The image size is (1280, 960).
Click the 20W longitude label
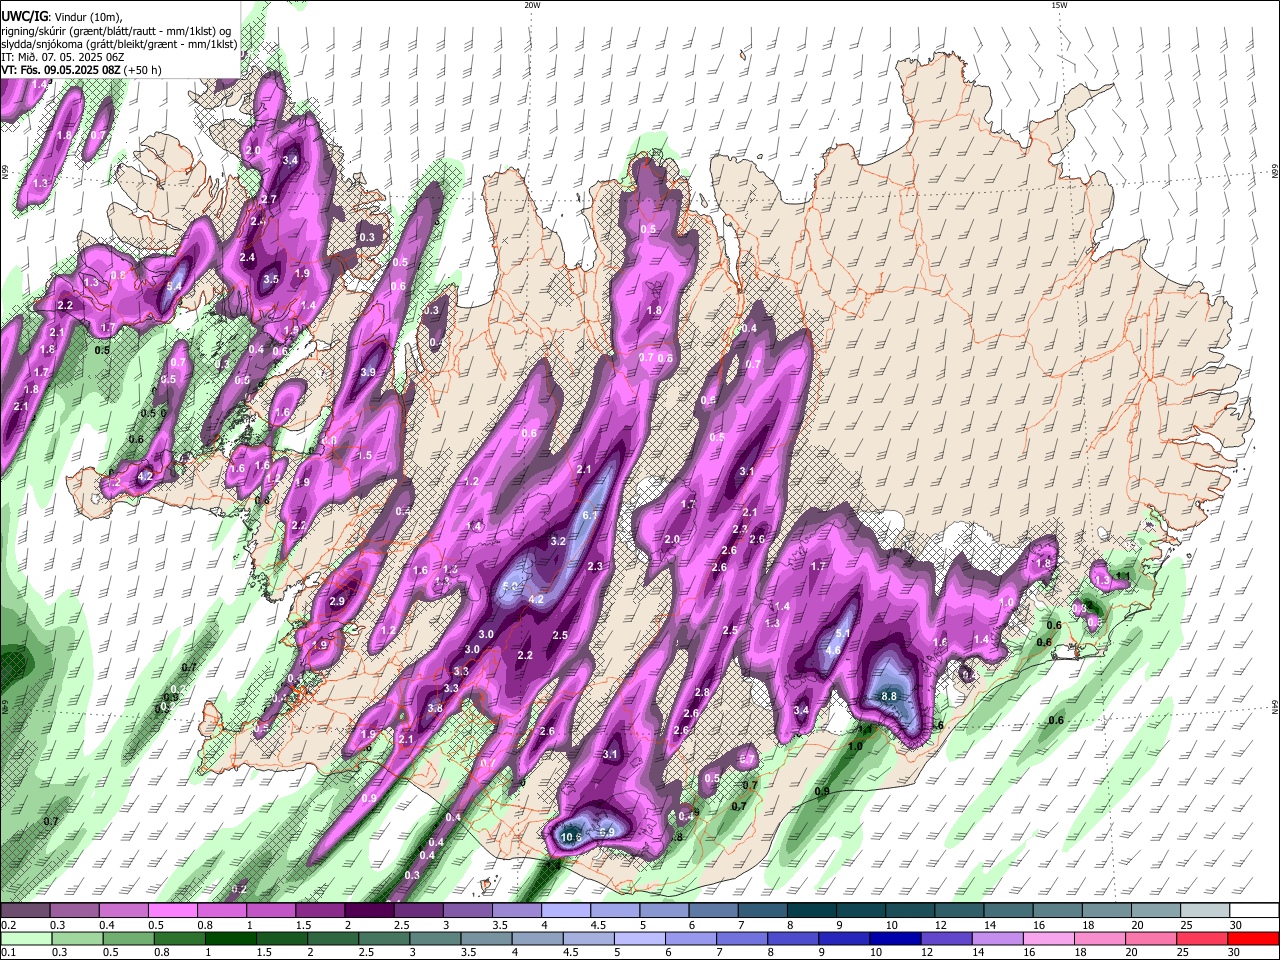tap(532, 5)
